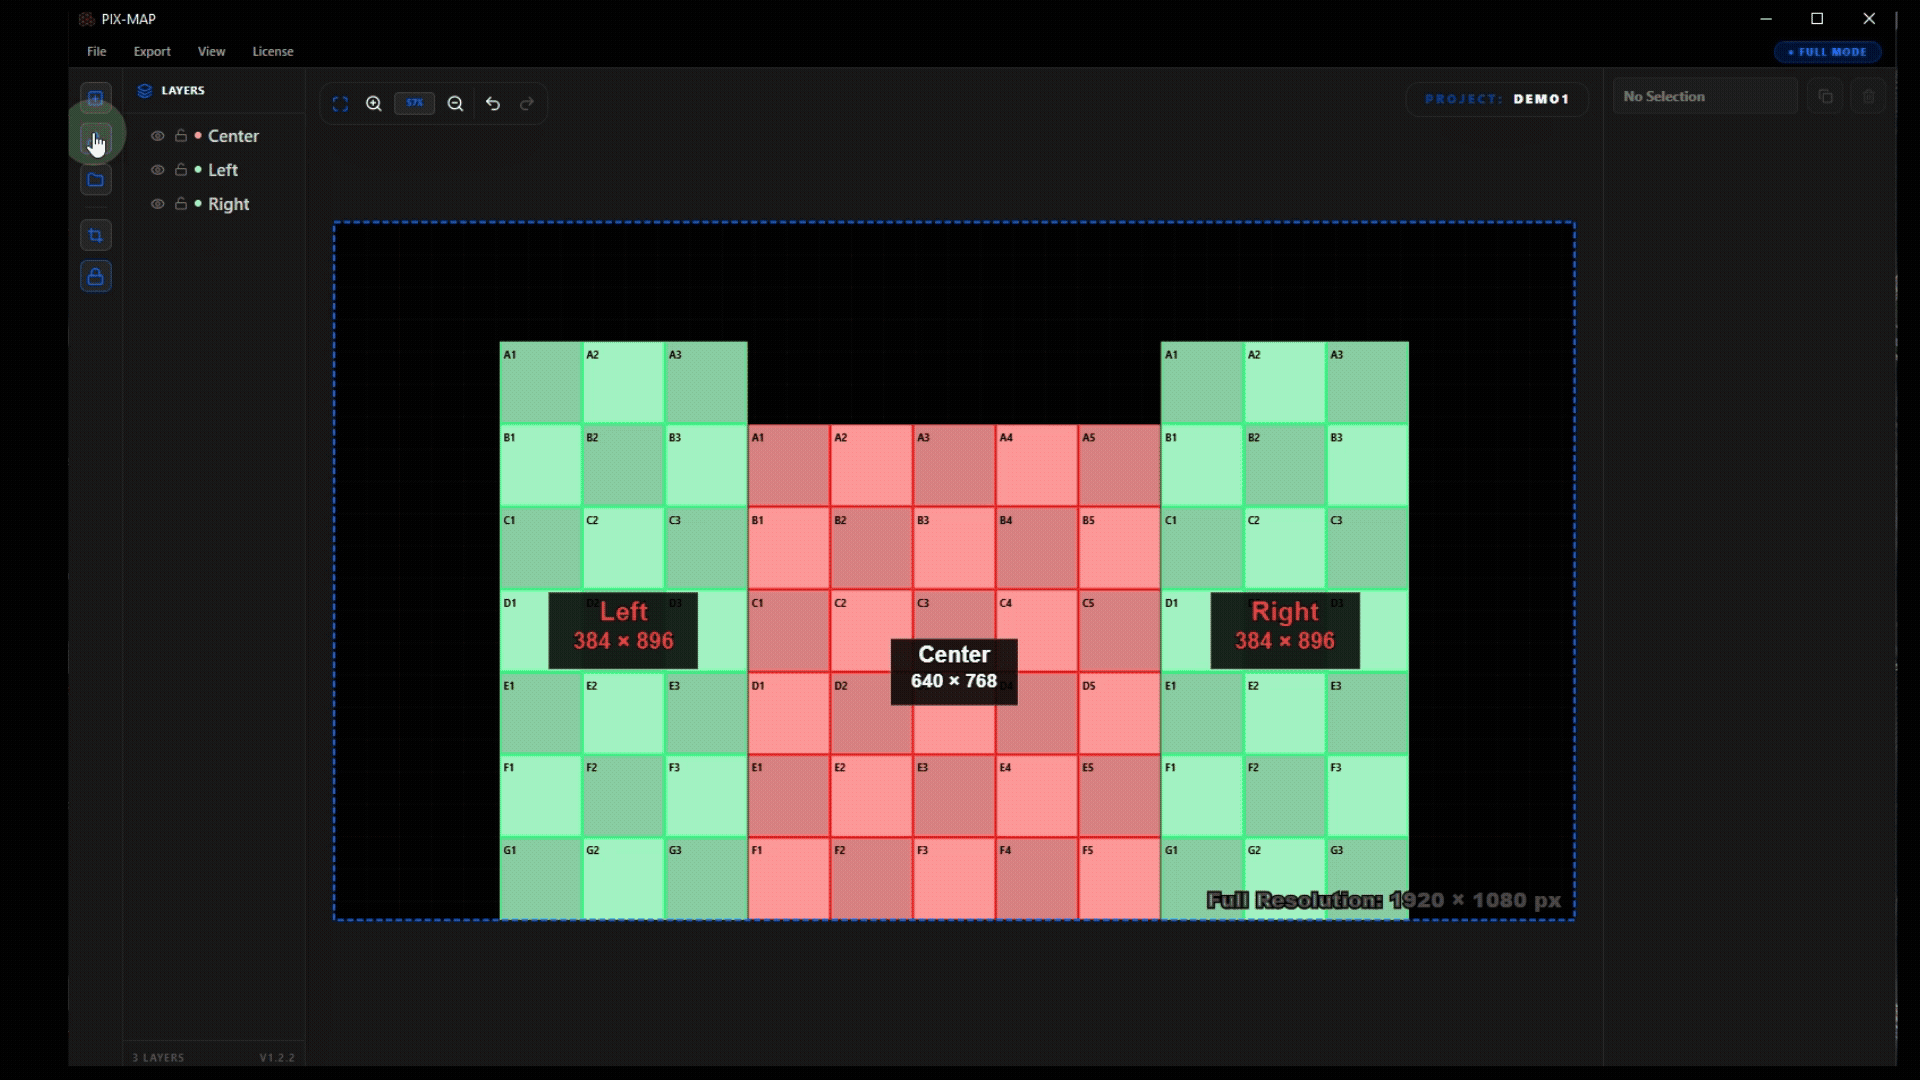
Task: Click the add new screen icon
Action: (x=95, y=98)
